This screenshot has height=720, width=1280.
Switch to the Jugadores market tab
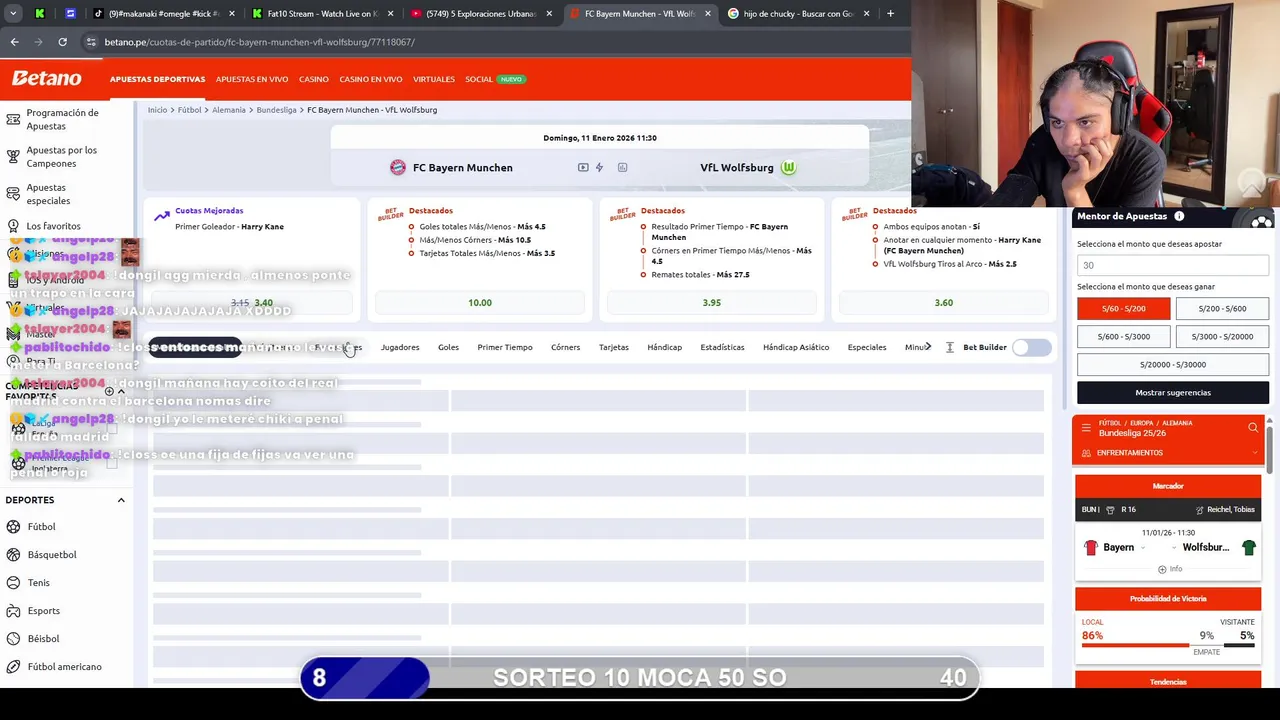[400, 347]
